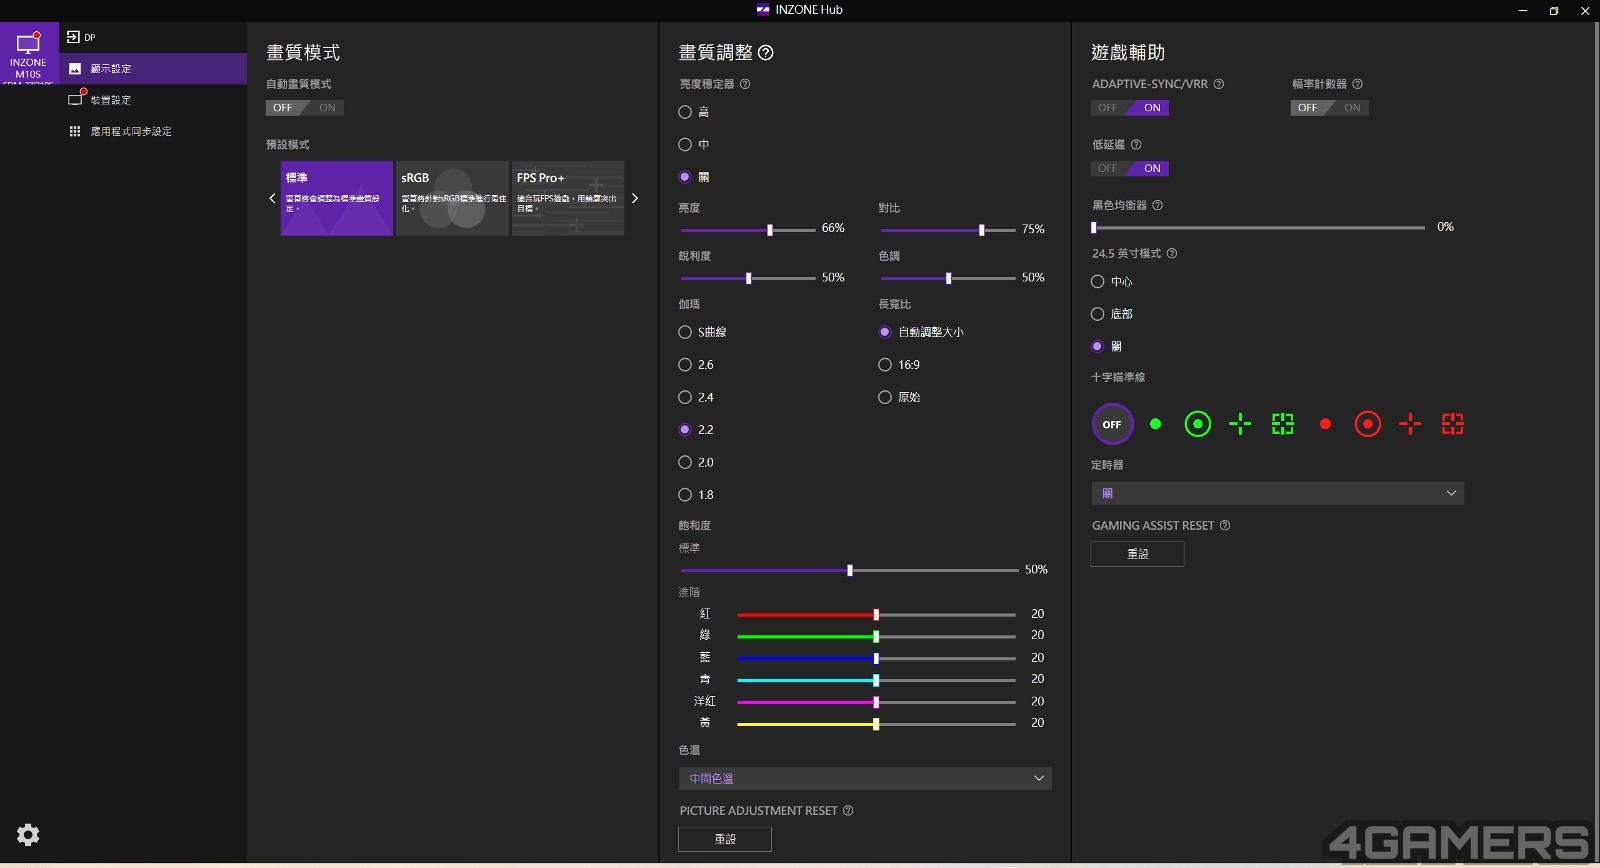1600x868 pixels.
Task: Adjust the 對比 contrast slider
Action: point(948,230)
